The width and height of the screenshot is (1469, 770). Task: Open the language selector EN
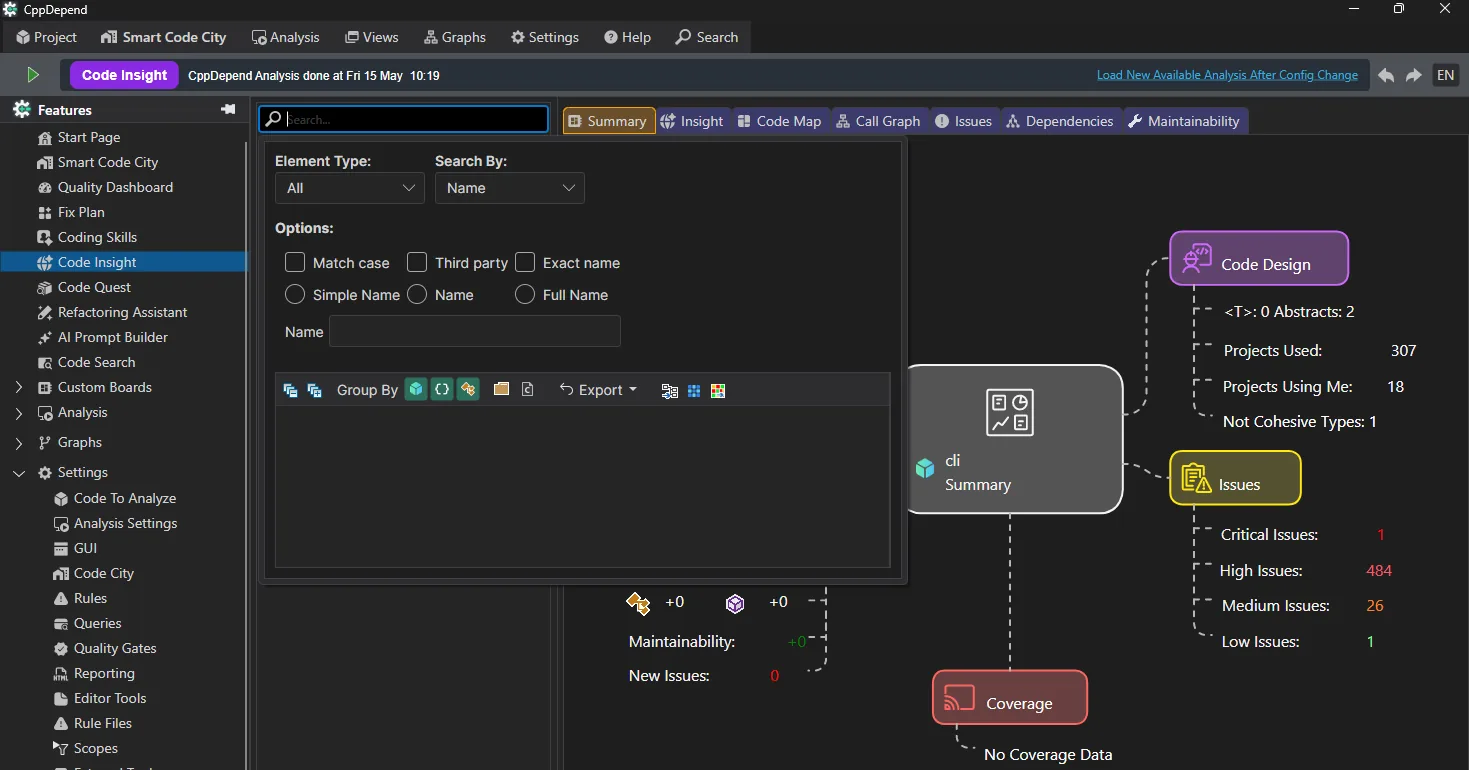pyautogui.click(x=1445, y=75)
